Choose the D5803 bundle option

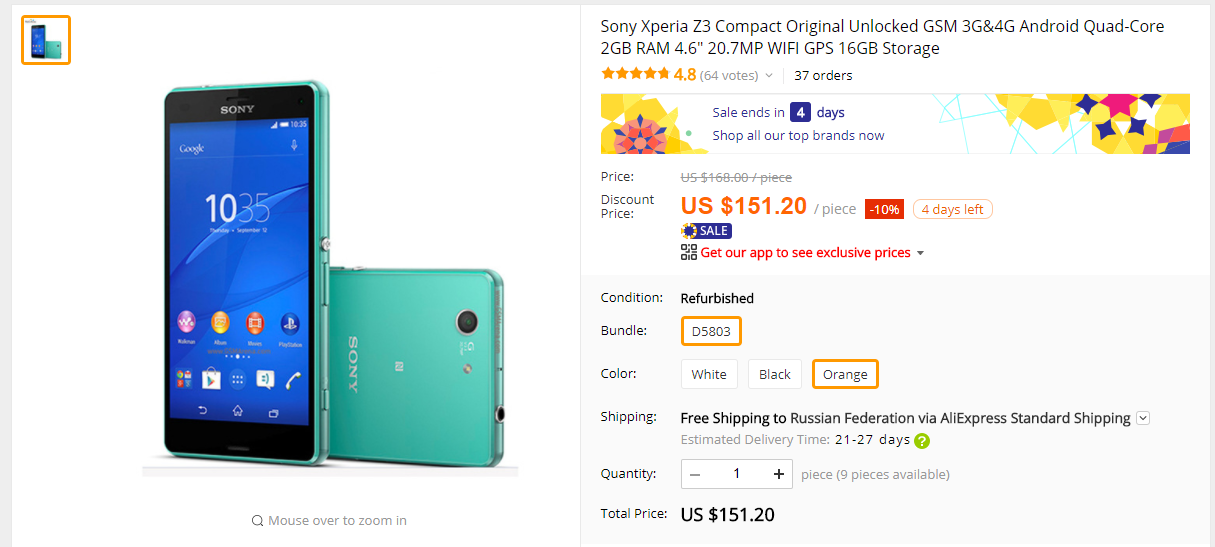pos(711,331)
